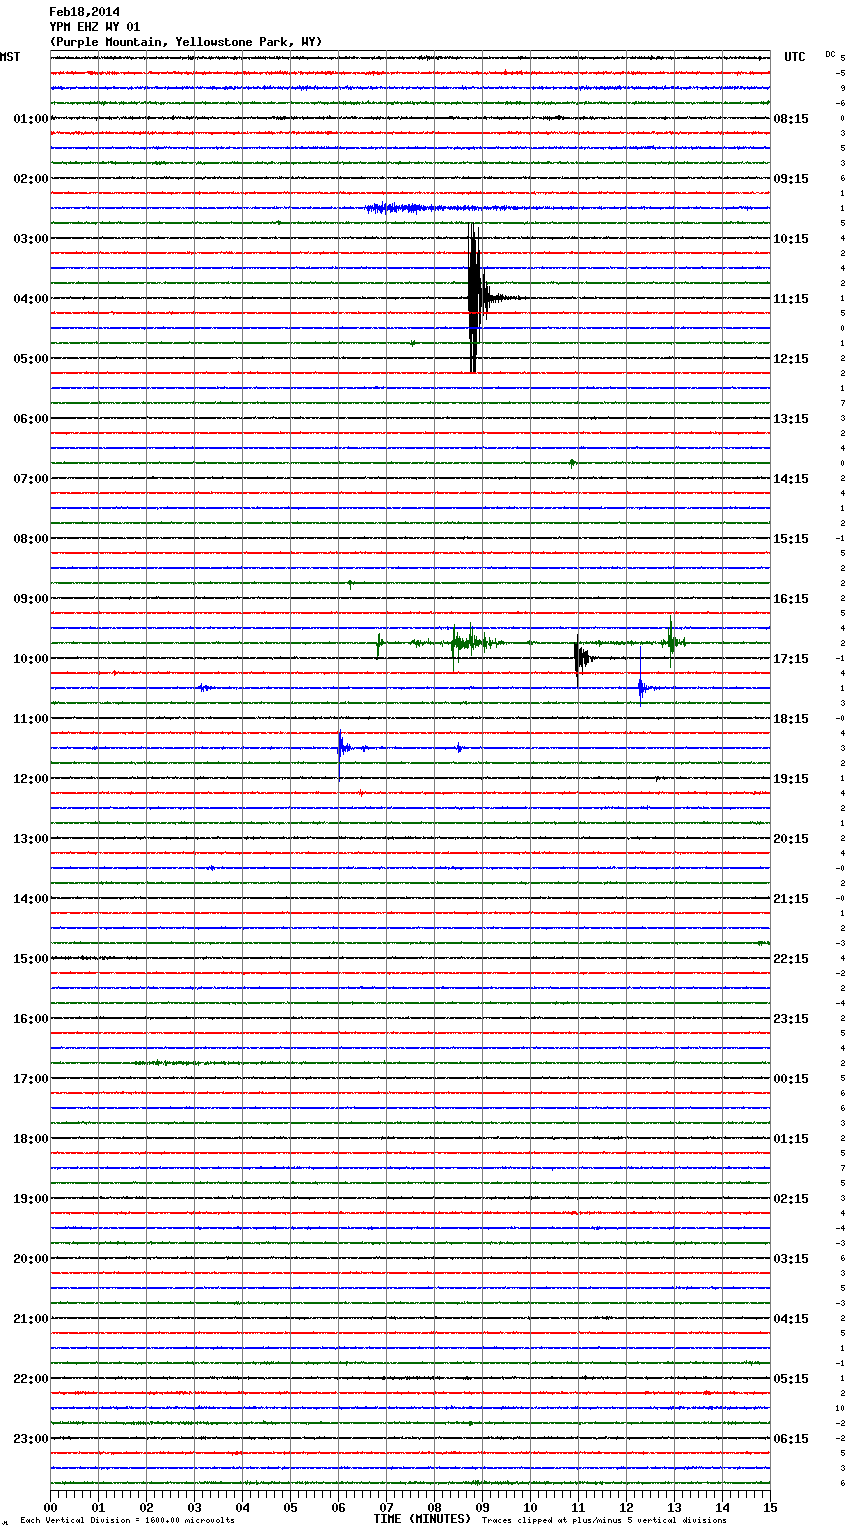Viewport: 850px width, 1534px height.
Task: Select the 23:00 MST row label
Action: click(31, 1439)
